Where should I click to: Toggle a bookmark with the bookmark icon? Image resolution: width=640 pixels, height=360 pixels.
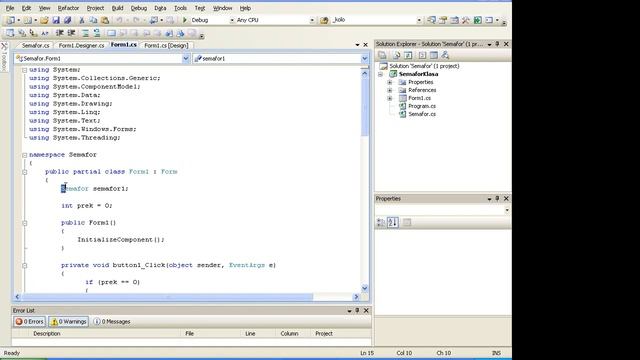111,33
